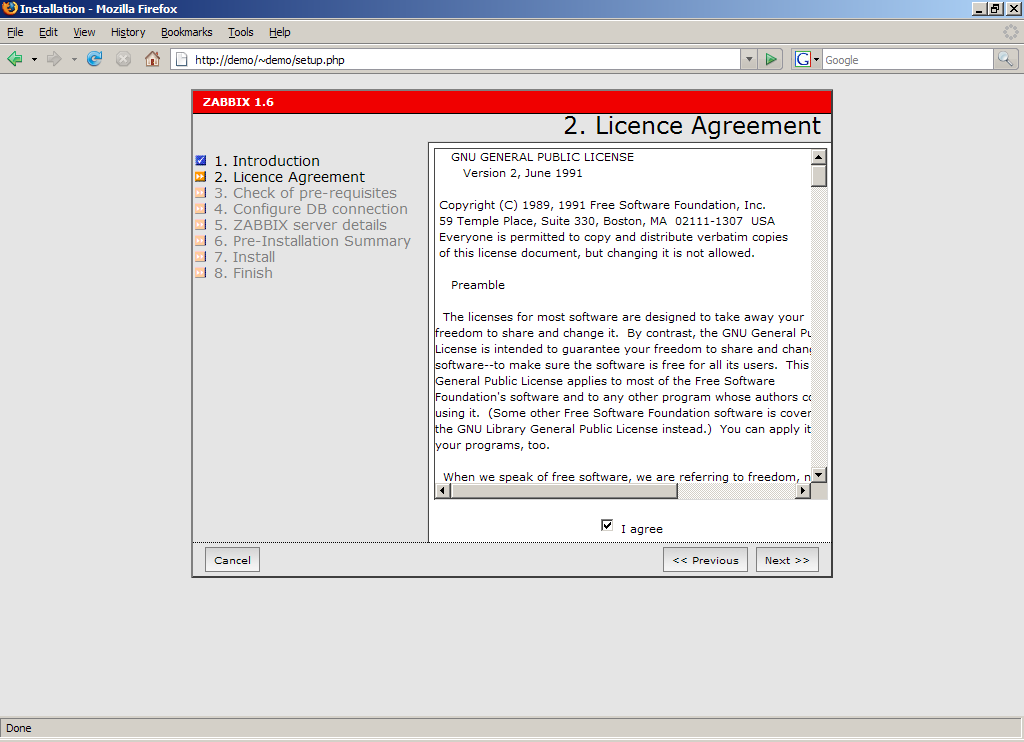Image resolution: width=1024 pixels, height=742 pixels.
Task: Click the Back arrow in Firefox toolbar
Action: click(14, 59)
